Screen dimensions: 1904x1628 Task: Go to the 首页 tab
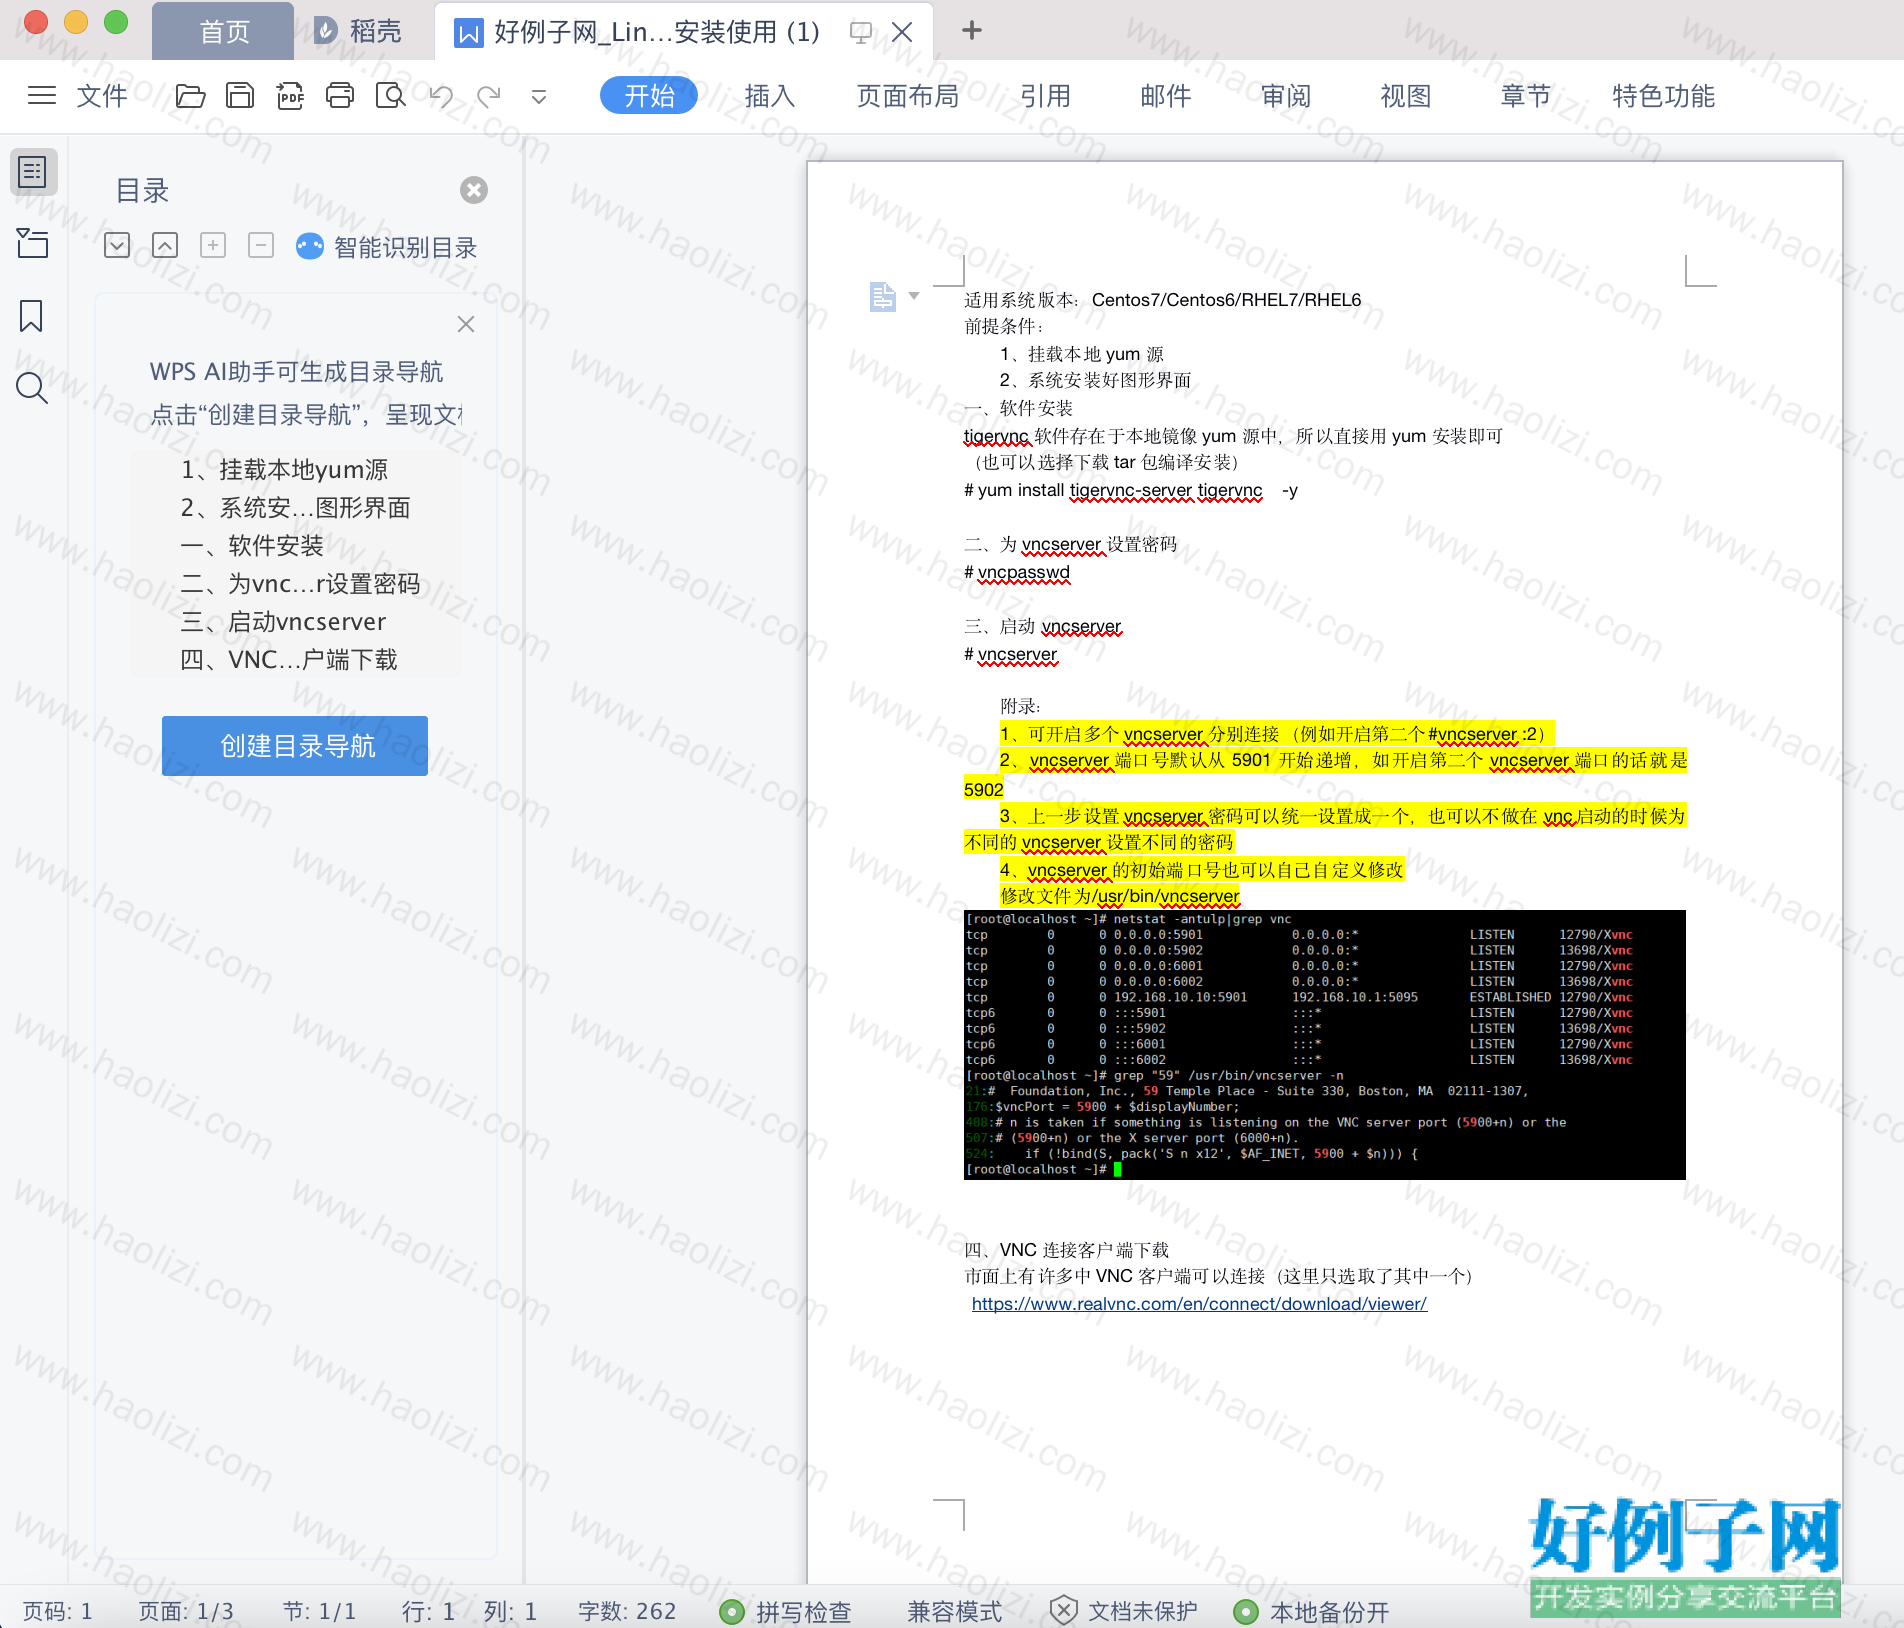pos(223,32)
